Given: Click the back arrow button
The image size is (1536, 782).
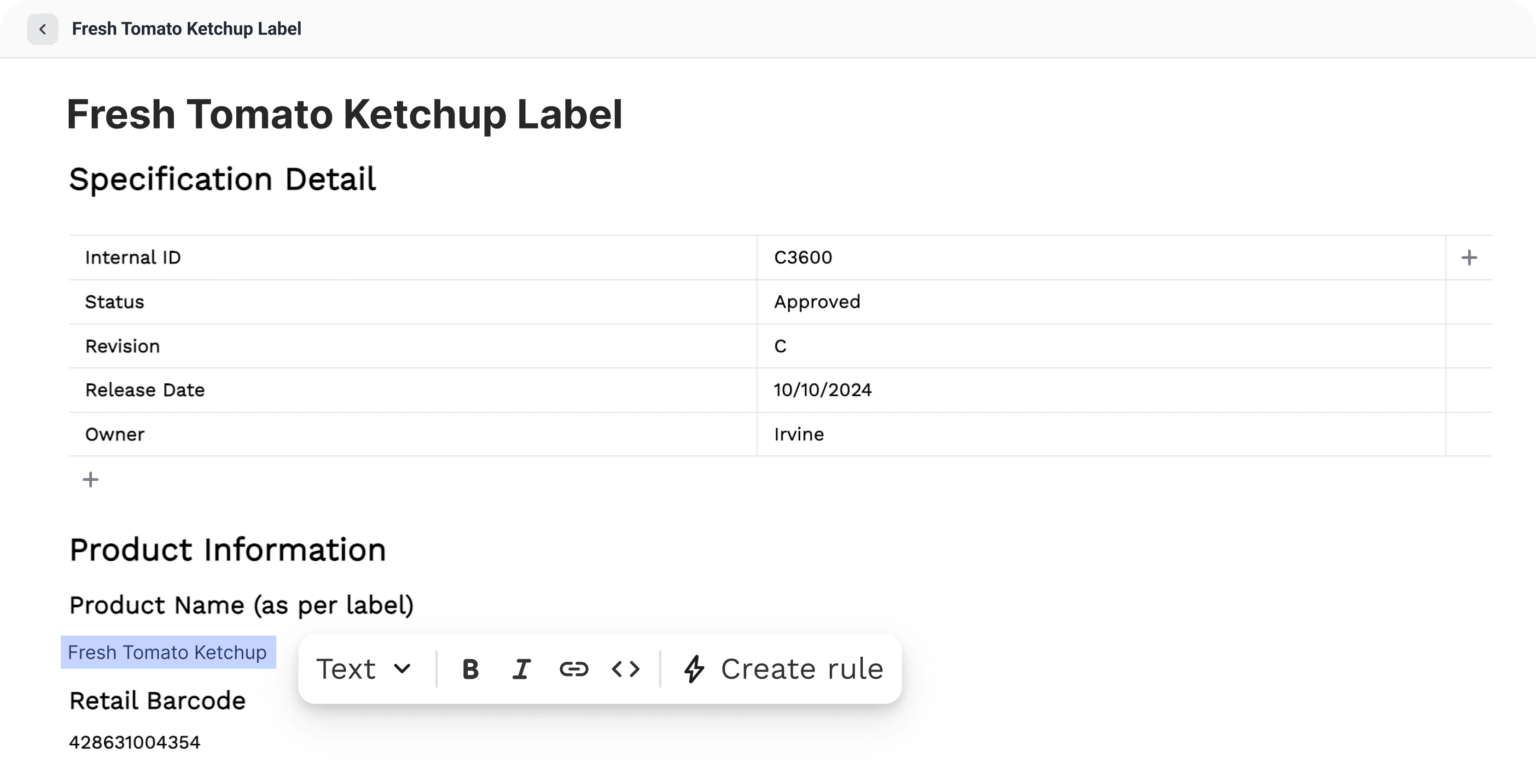Looking at the screenshot, I should (x=42, y=29).
